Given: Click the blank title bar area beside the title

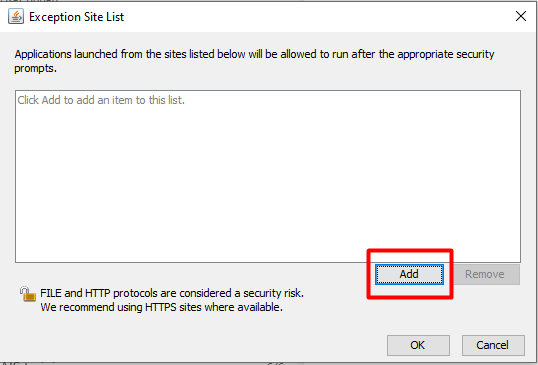Looking at the screenshot, I should tap(316, 16).
